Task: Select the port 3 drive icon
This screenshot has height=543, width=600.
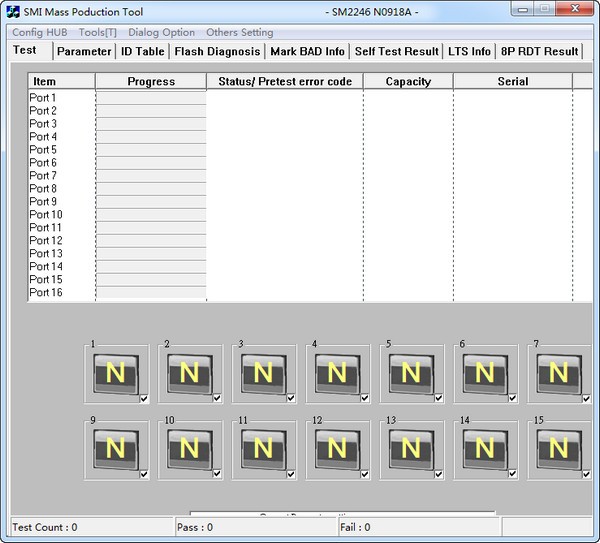Action: tap(263, 374)
